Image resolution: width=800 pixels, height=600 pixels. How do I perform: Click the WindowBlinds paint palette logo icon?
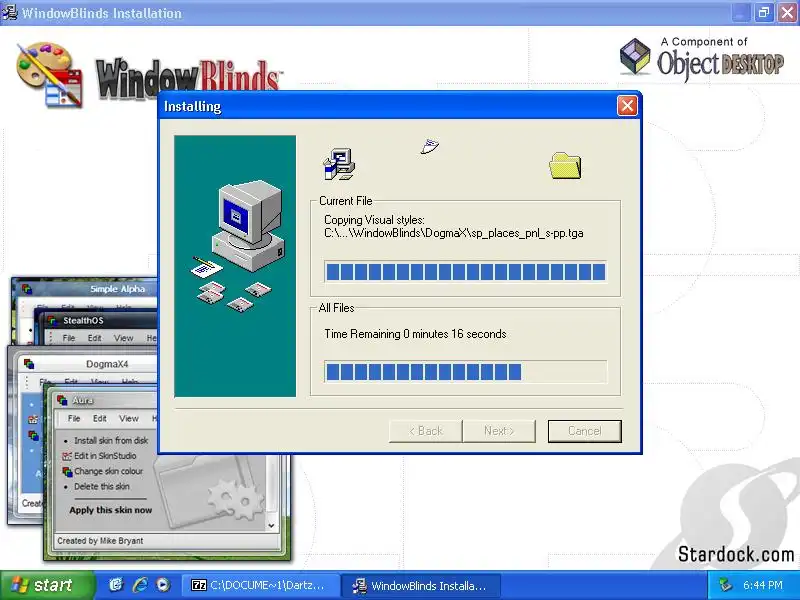pos(48,74)
